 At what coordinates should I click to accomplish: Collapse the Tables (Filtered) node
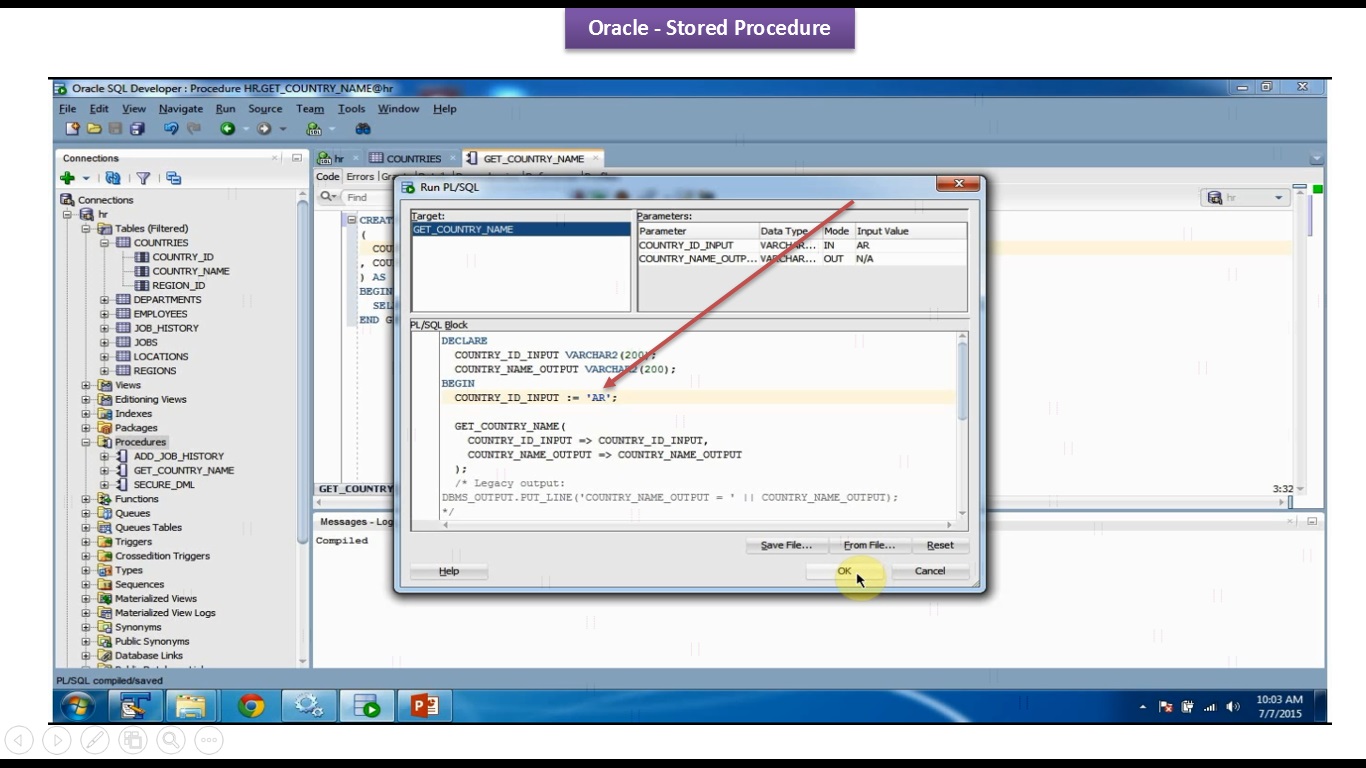pos(86,229)
